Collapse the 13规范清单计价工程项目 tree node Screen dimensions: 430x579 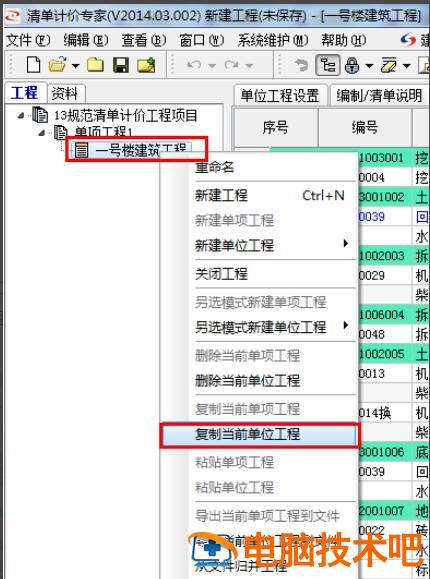tap(21, 116)
